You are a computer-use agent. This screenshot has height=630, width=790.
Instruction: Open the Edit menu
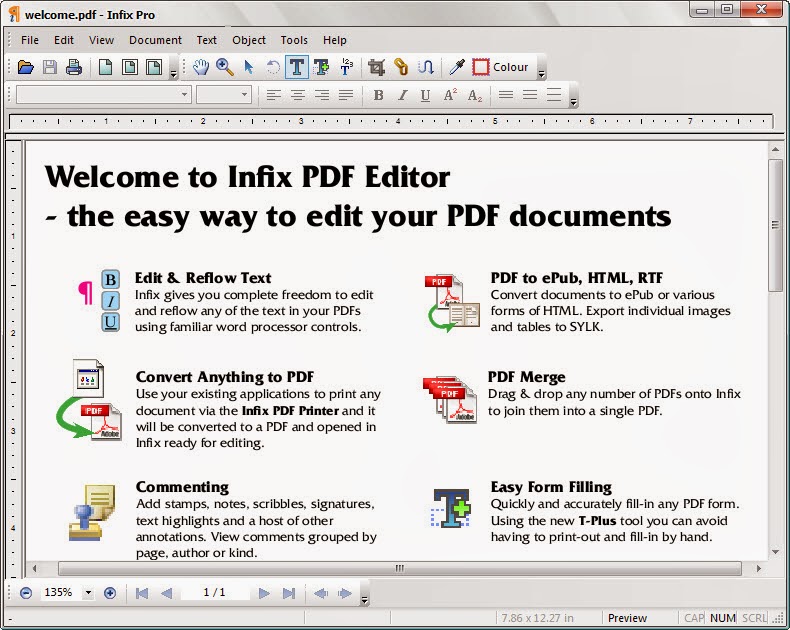pyautogui.click(x=64, y=40)
